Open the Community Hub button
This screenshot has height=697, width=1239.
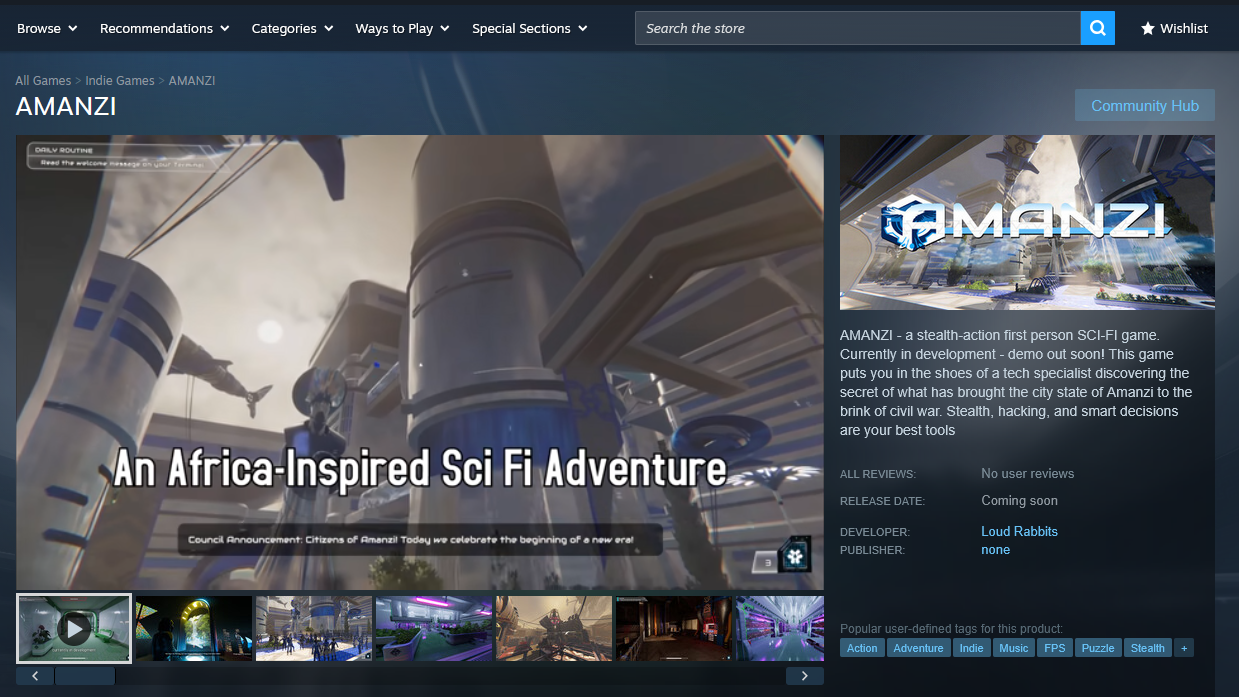click(1145, 105)
